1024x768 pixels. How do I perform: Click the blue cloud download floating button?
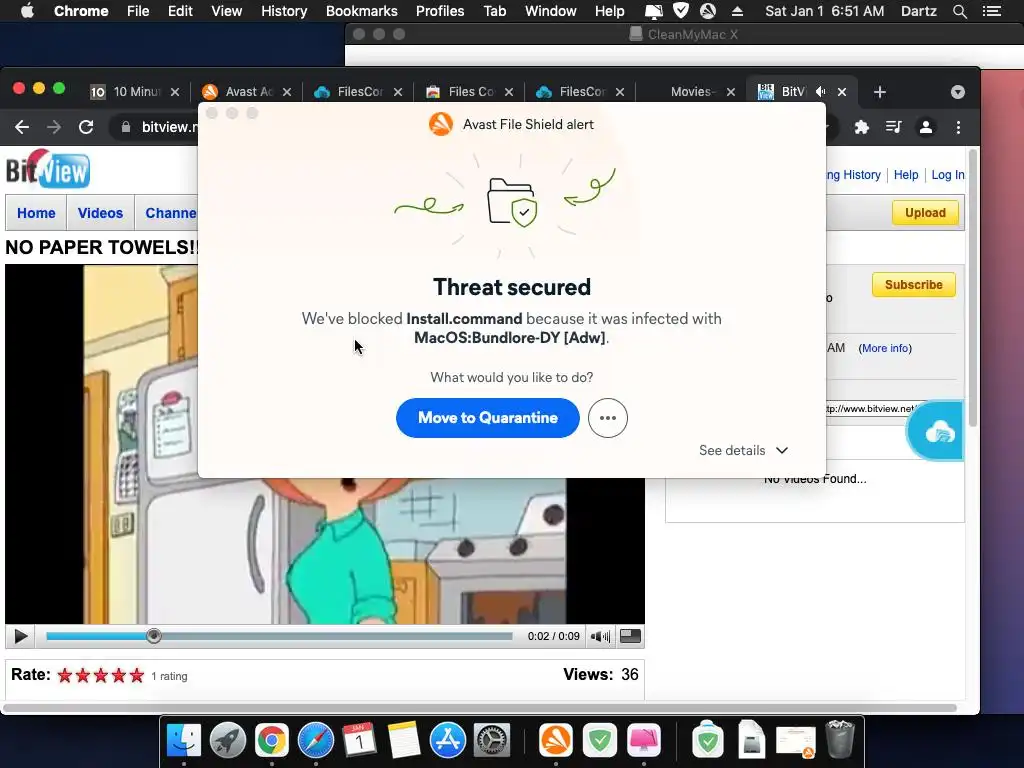coord(937,431)
